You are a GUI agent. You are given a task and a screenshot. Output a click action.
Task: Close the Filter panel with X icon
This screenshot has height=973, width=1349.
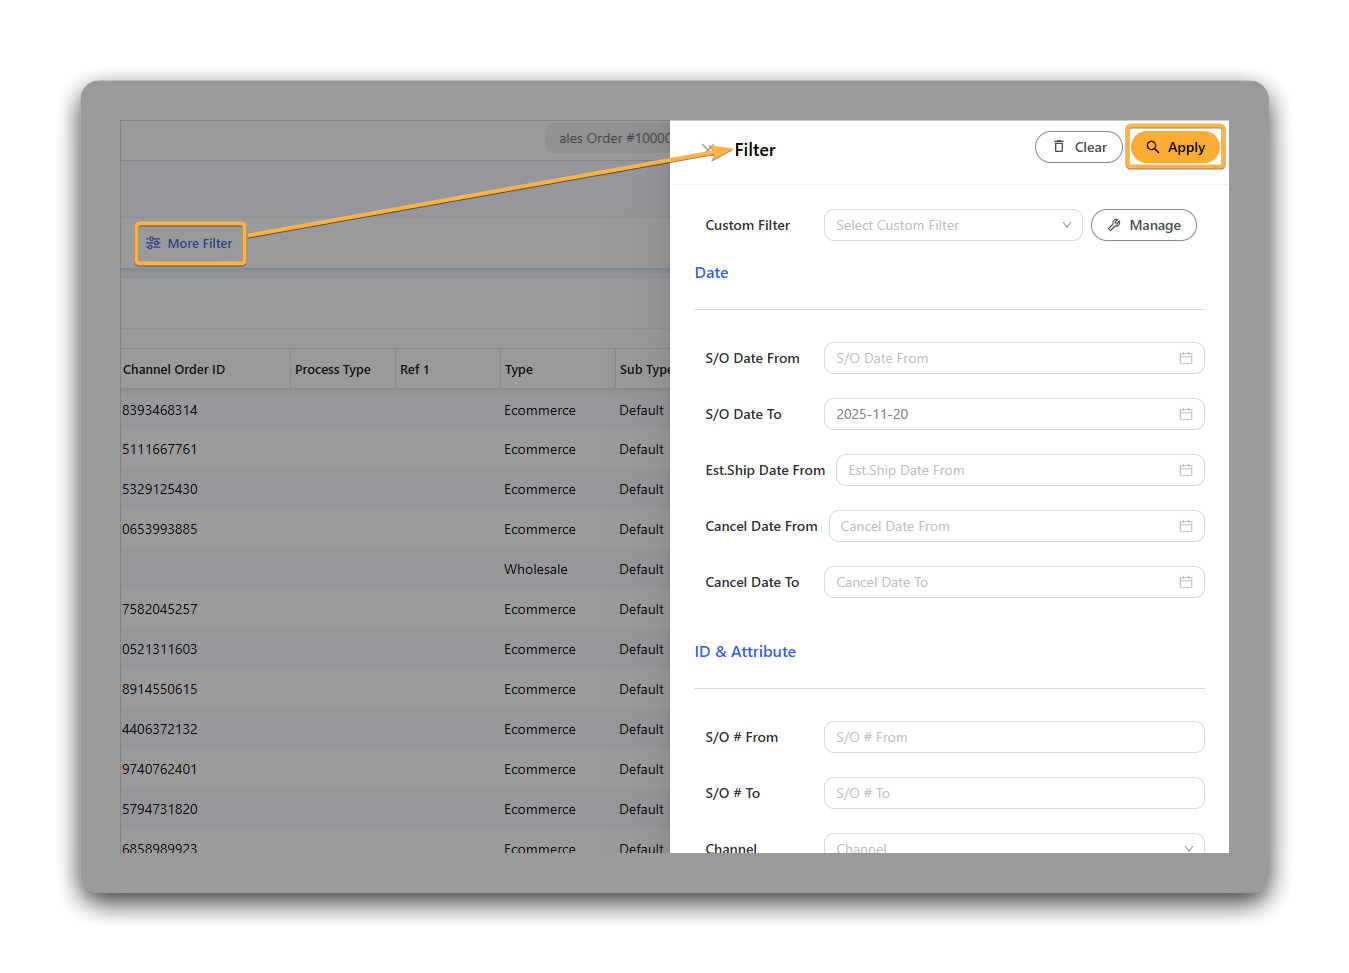pos(708,149)
